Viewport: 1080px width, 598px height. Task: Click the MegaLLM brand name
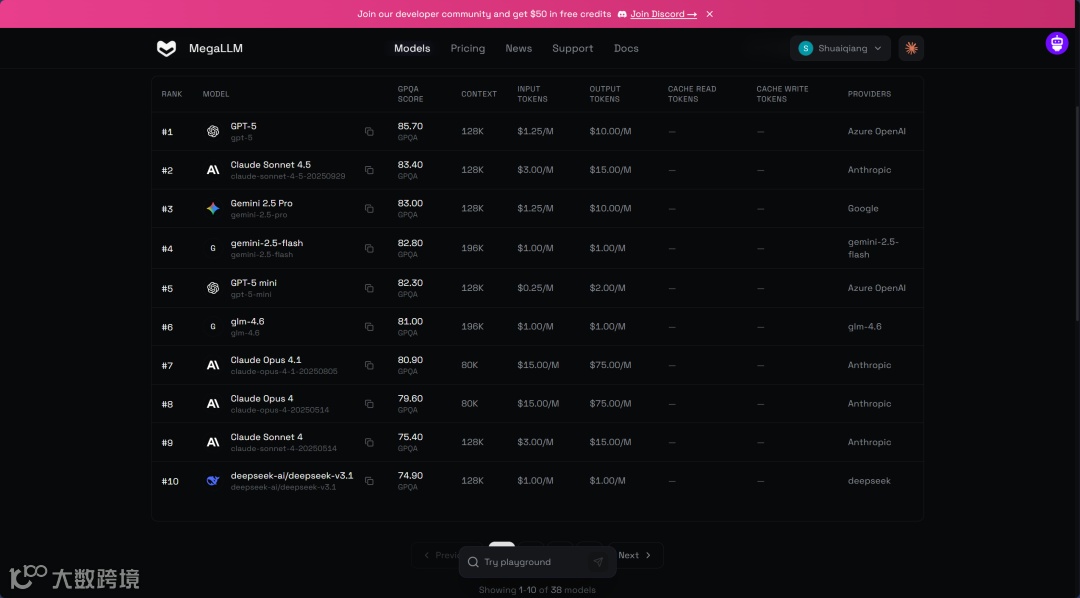pos(216,48)
